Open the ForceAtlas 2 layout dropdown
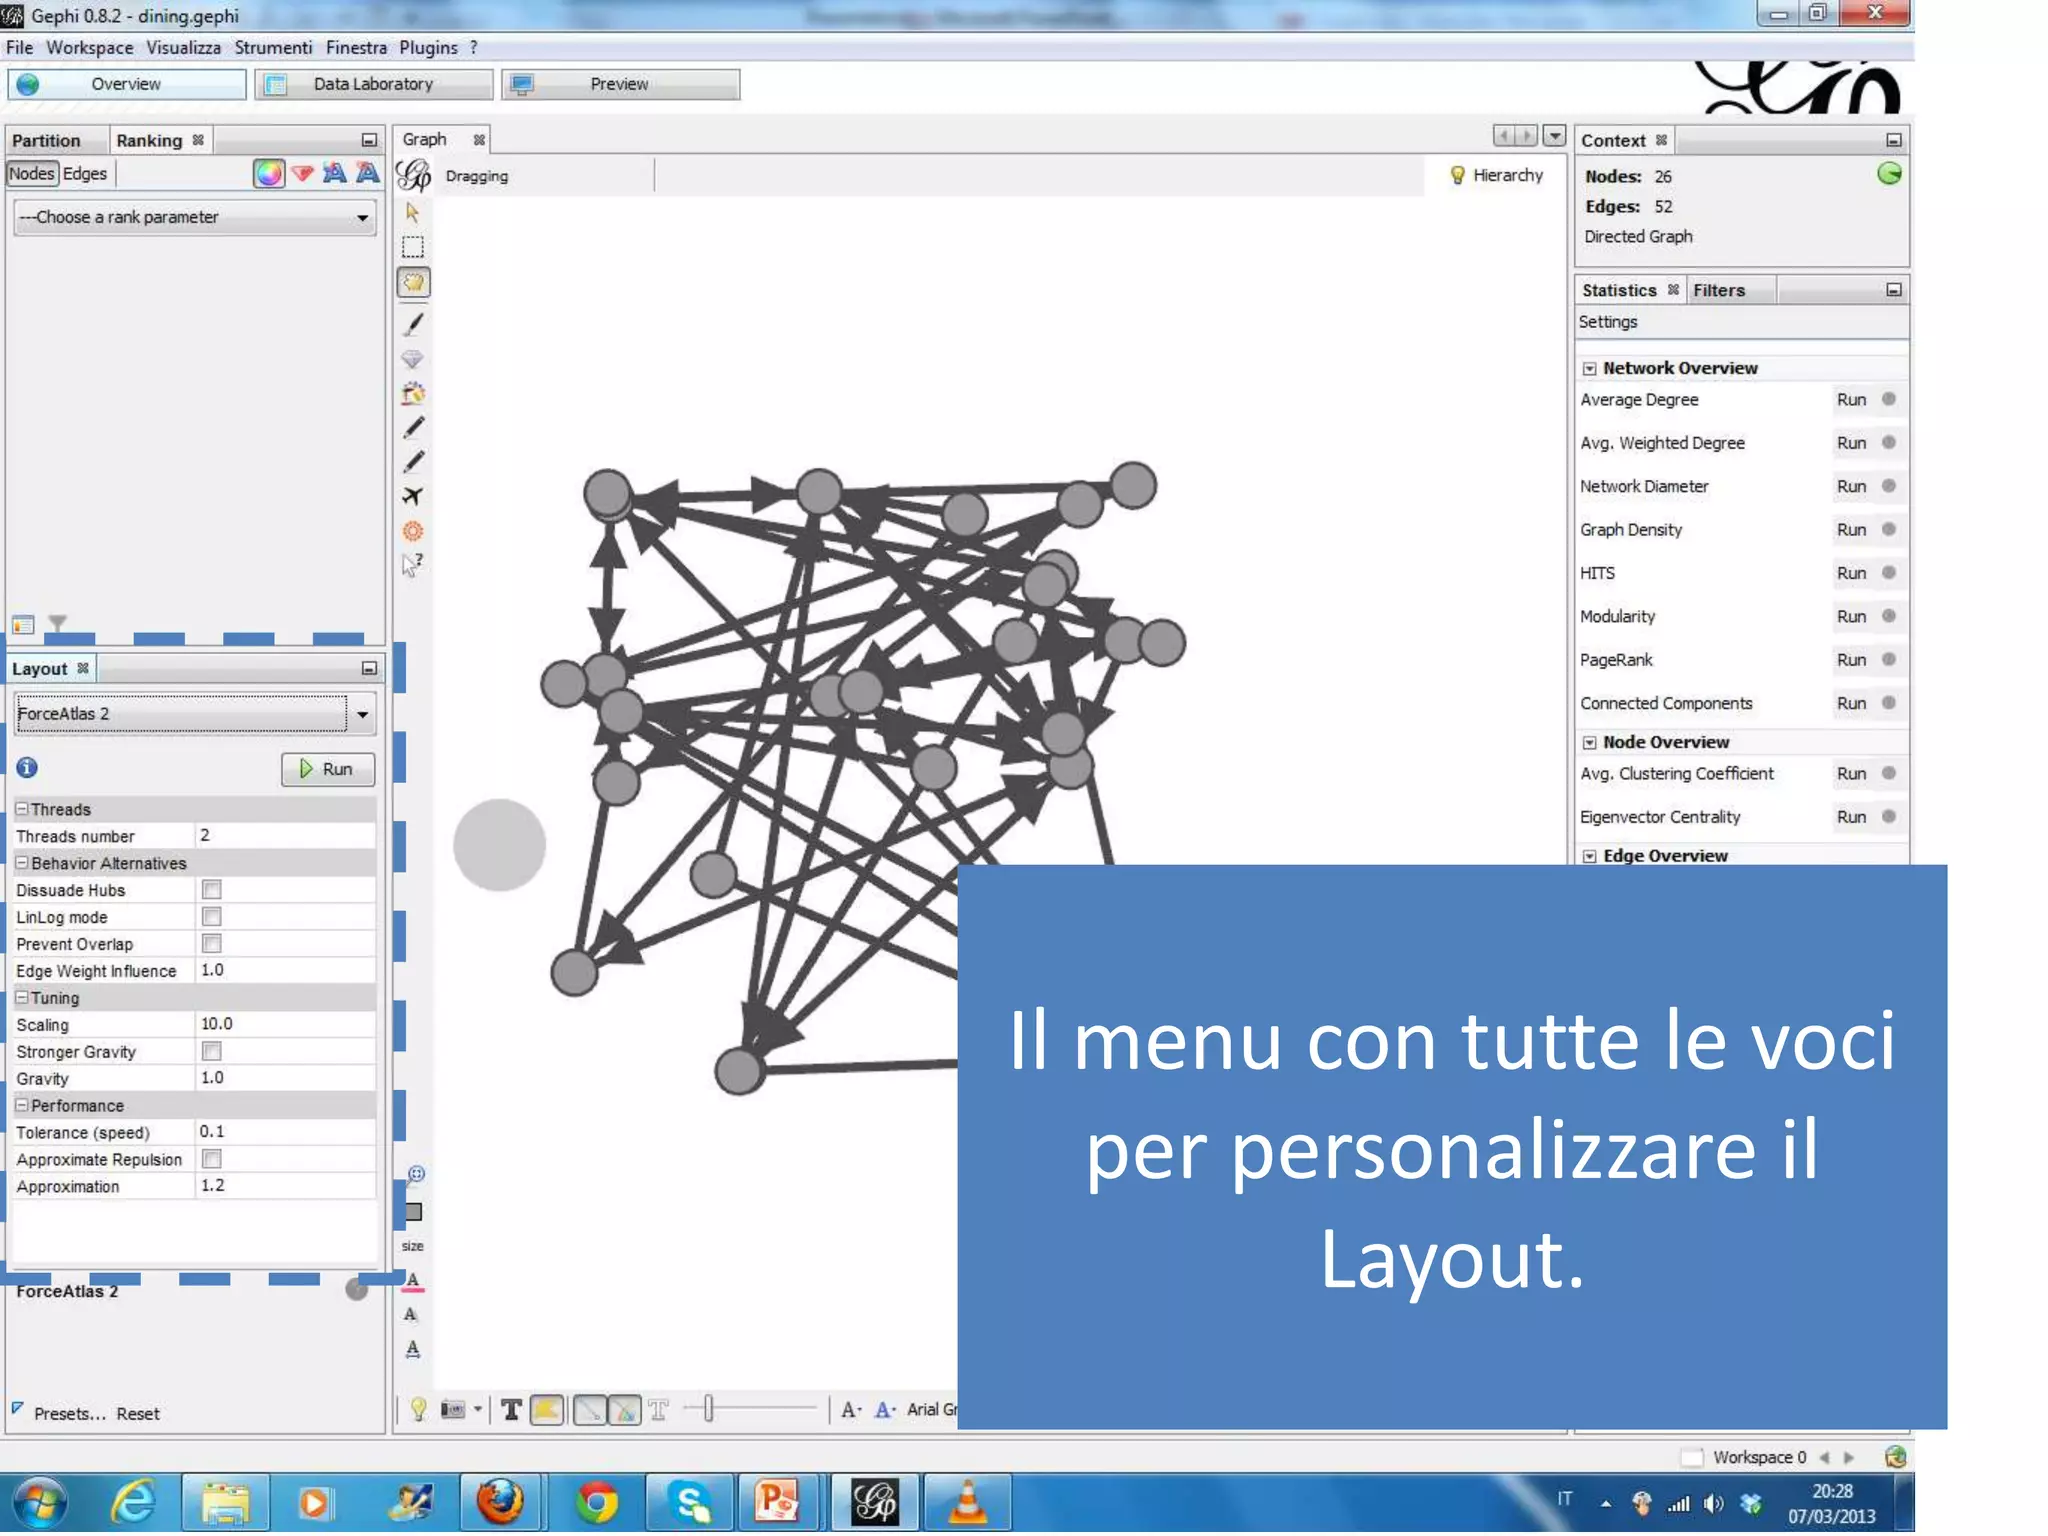 [x=195, y=714]
